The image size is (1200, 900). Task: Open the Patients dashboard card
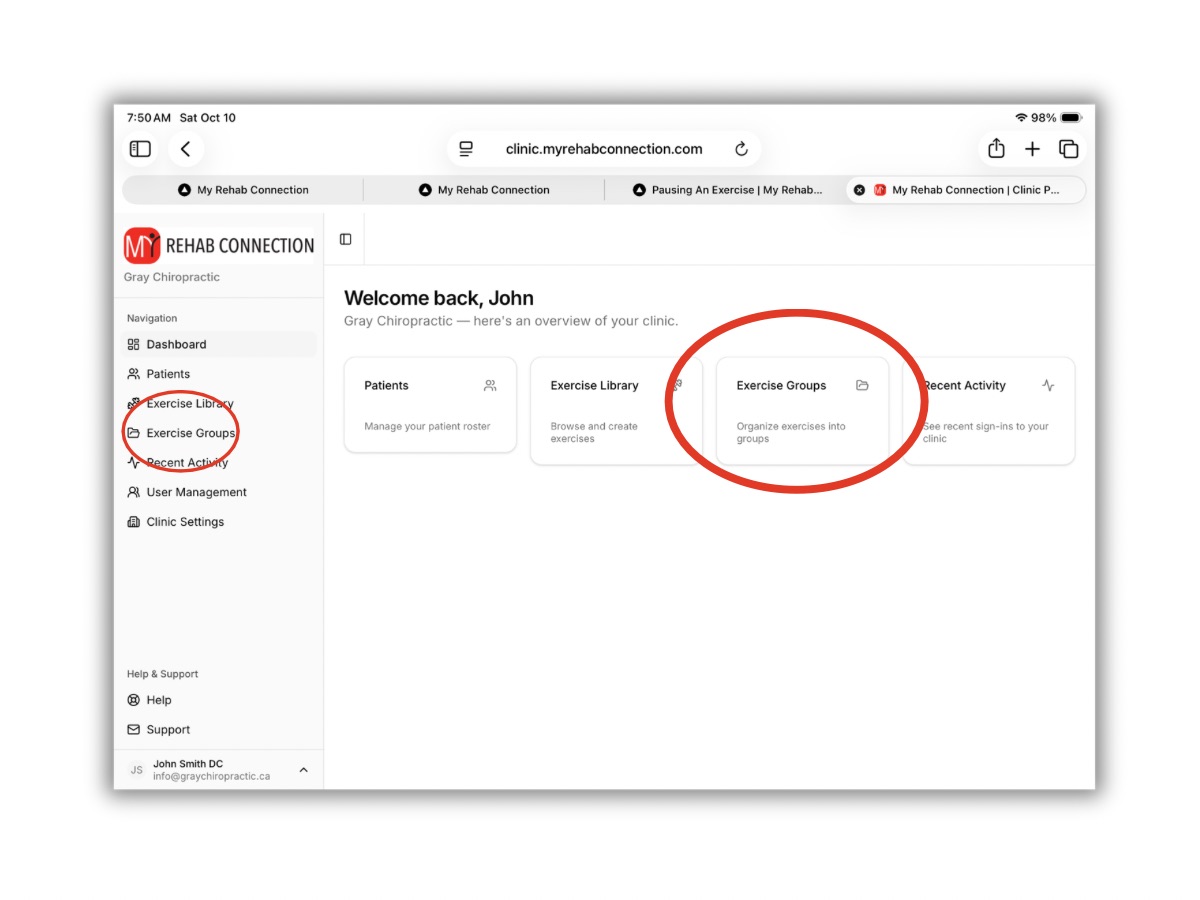tap(430, 405)
